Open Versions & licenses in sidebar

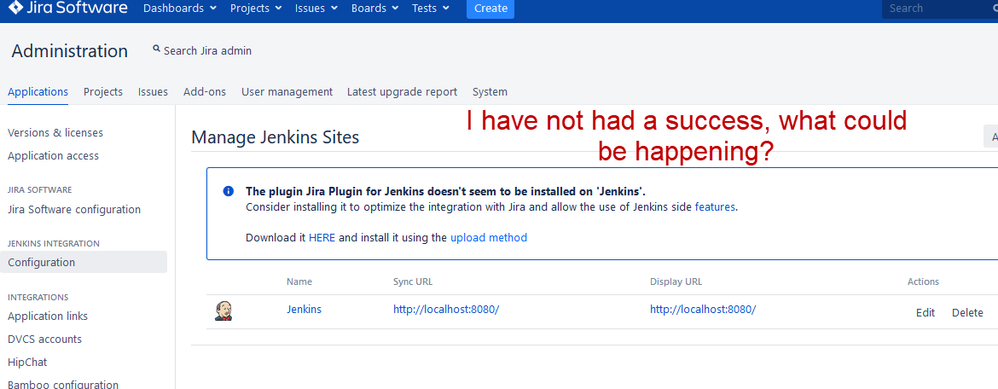[55, 132]
